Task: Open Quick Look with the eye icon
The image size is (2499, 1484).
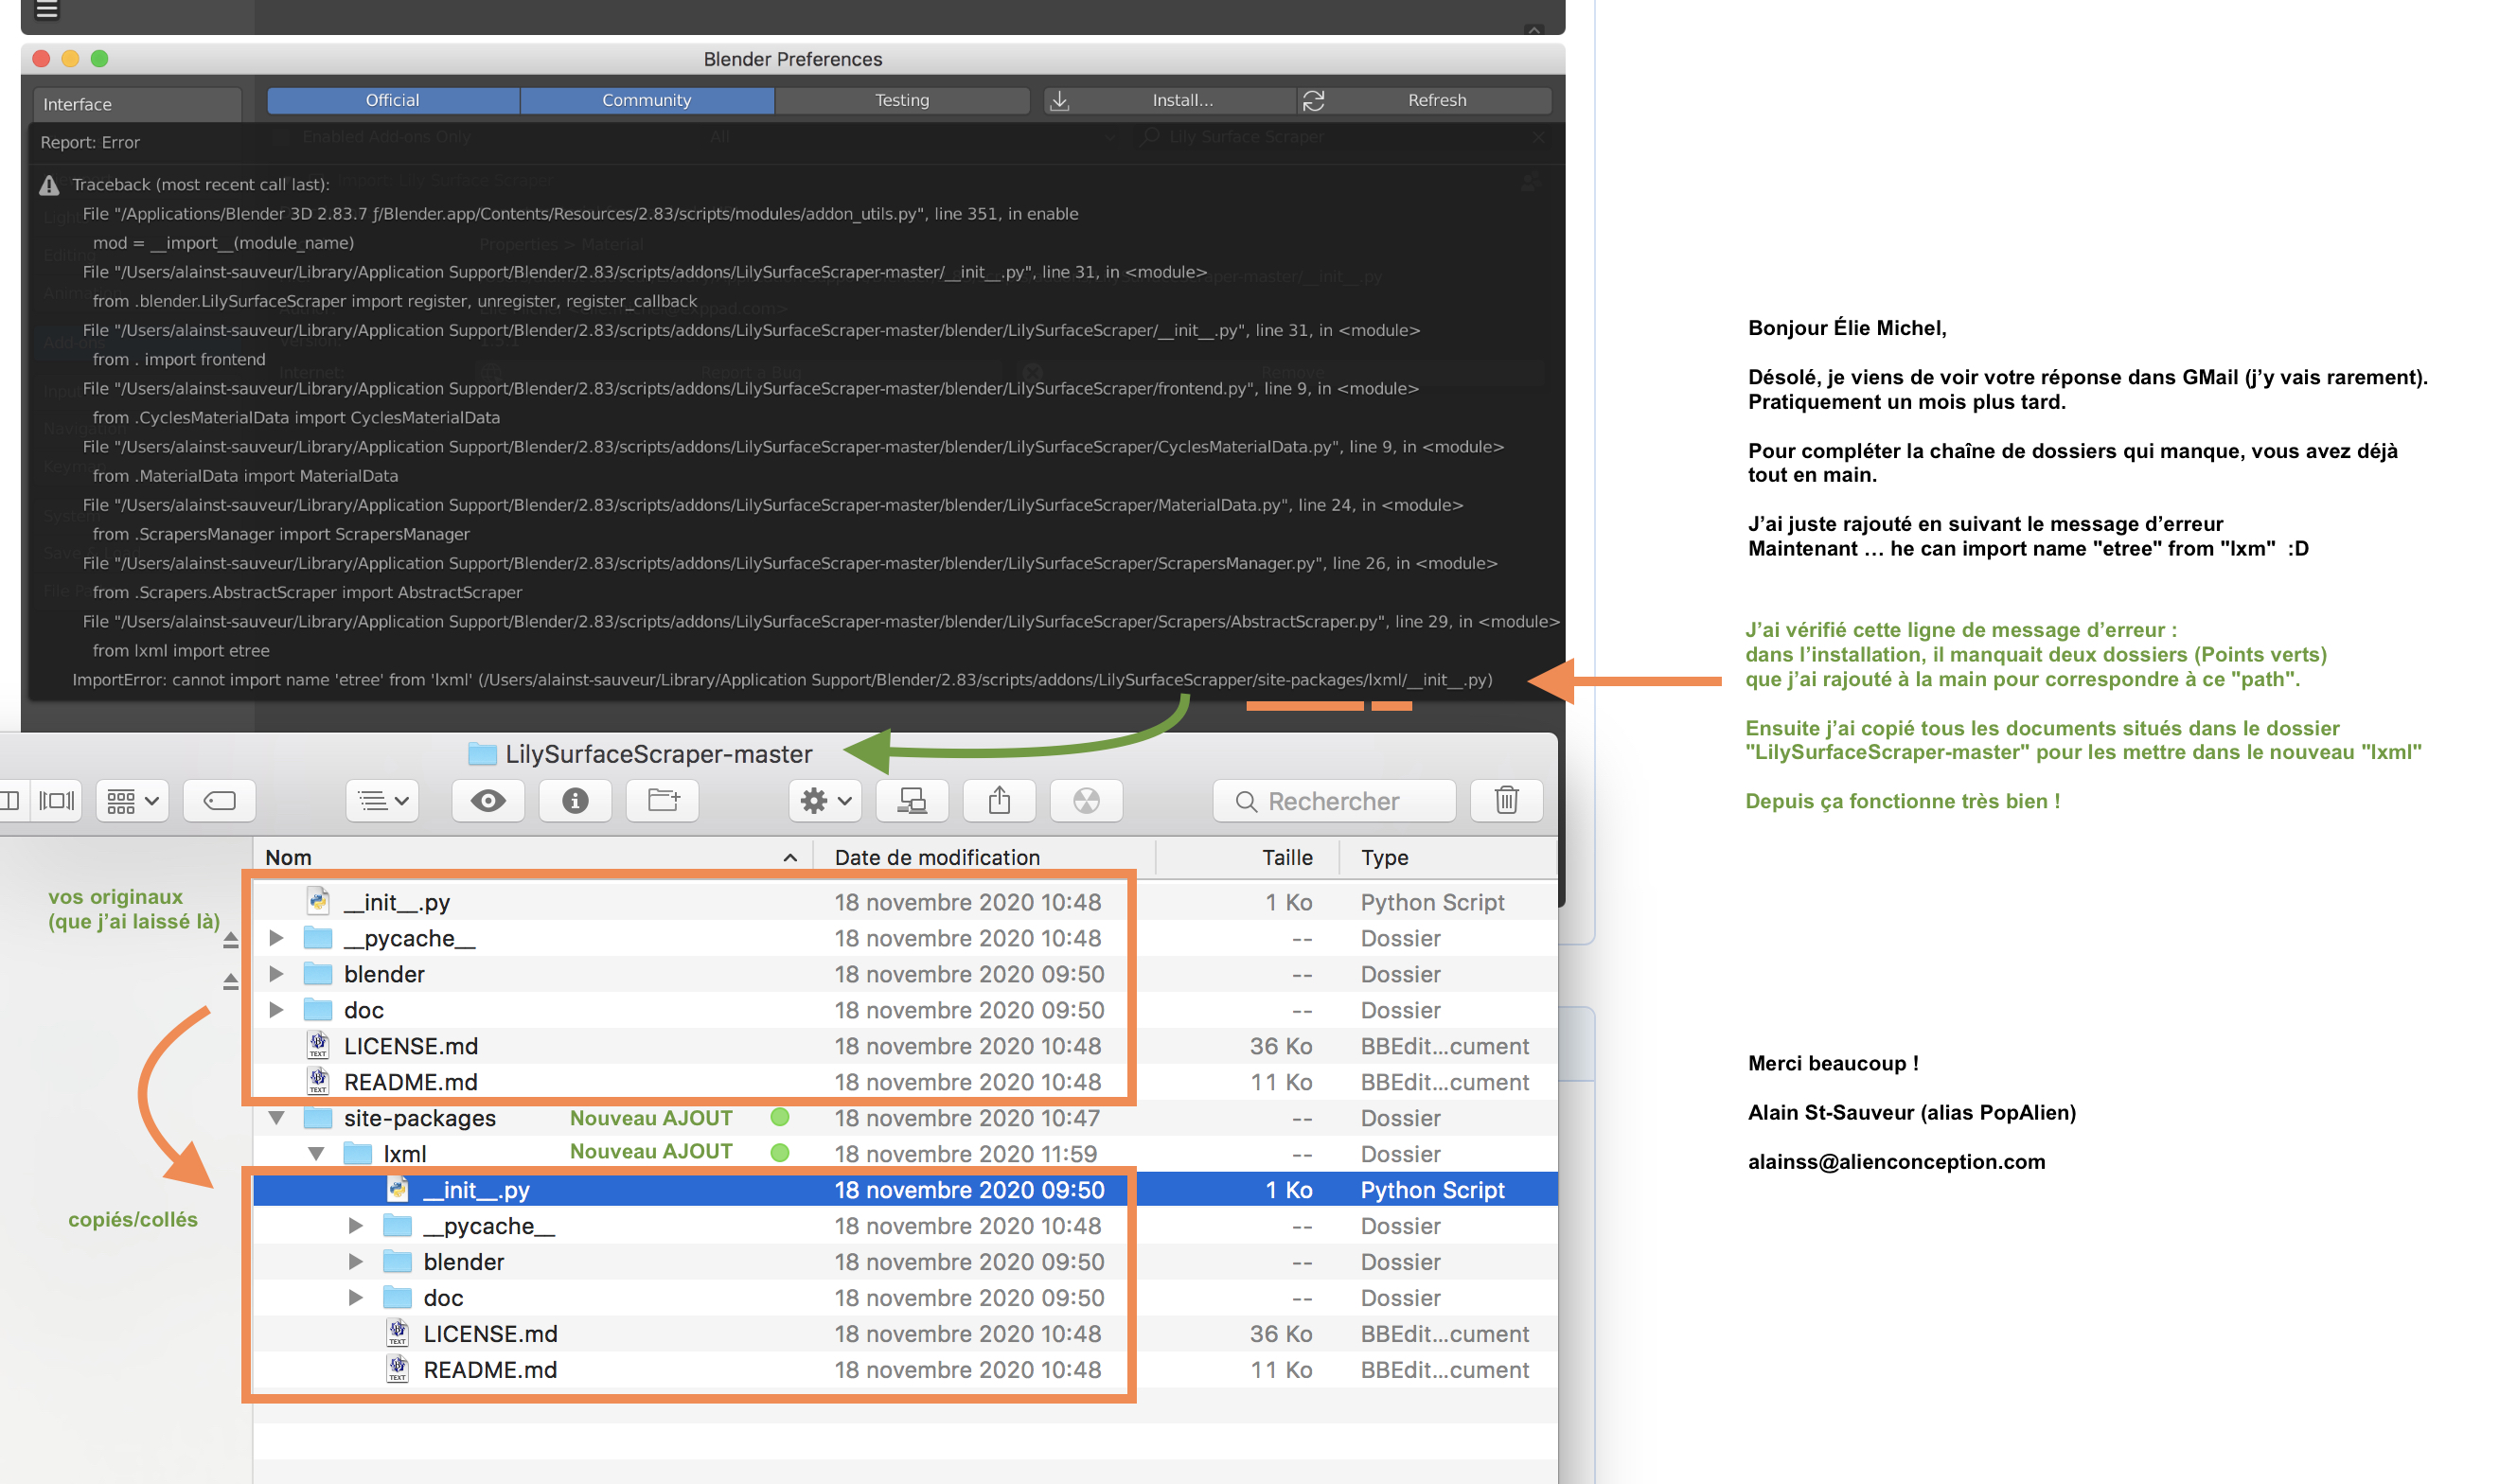Action: 487,800
